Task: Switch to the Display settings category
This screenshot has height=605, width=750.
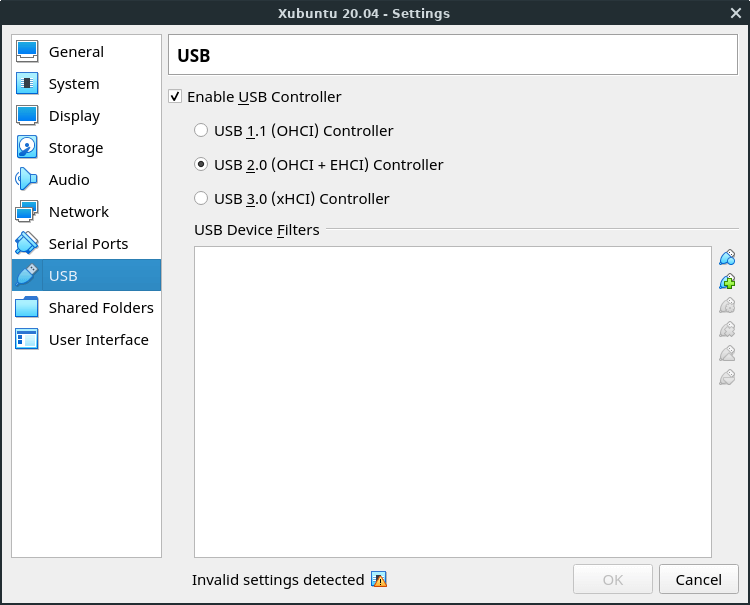Action: click(x=74, y=116)
